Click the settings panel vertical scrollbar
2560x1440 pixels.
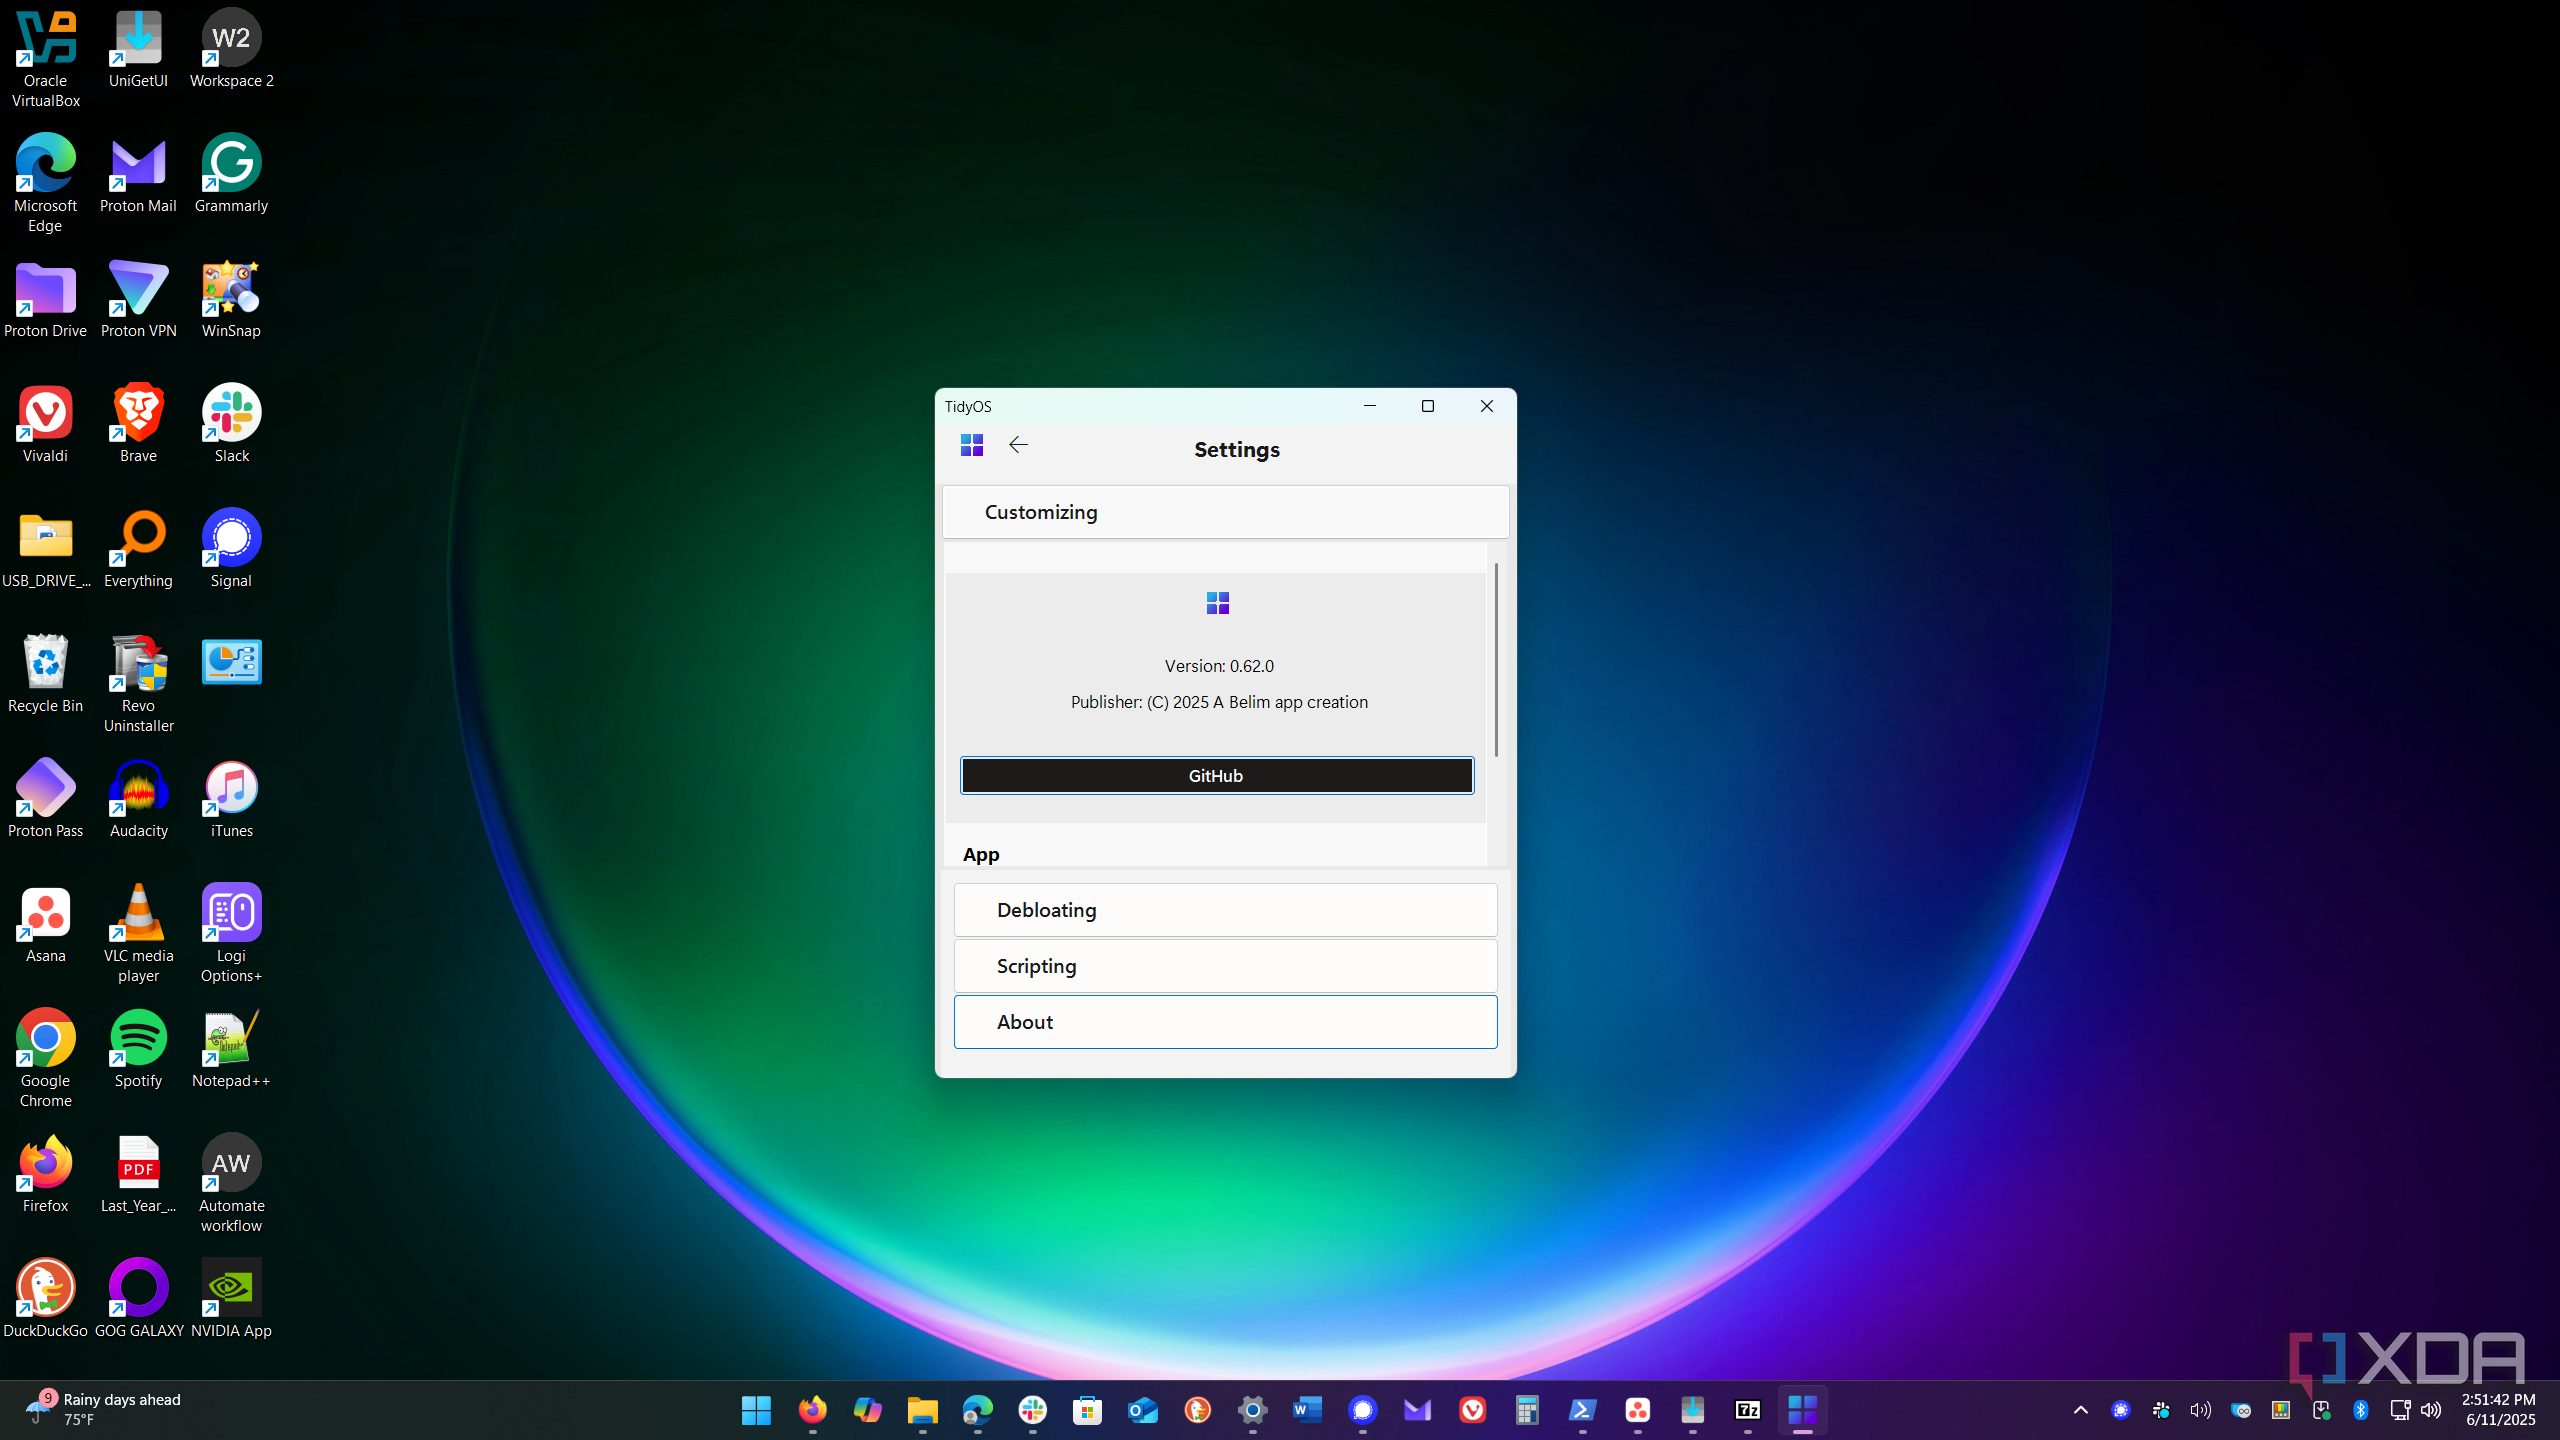(x=1496, y=660)
